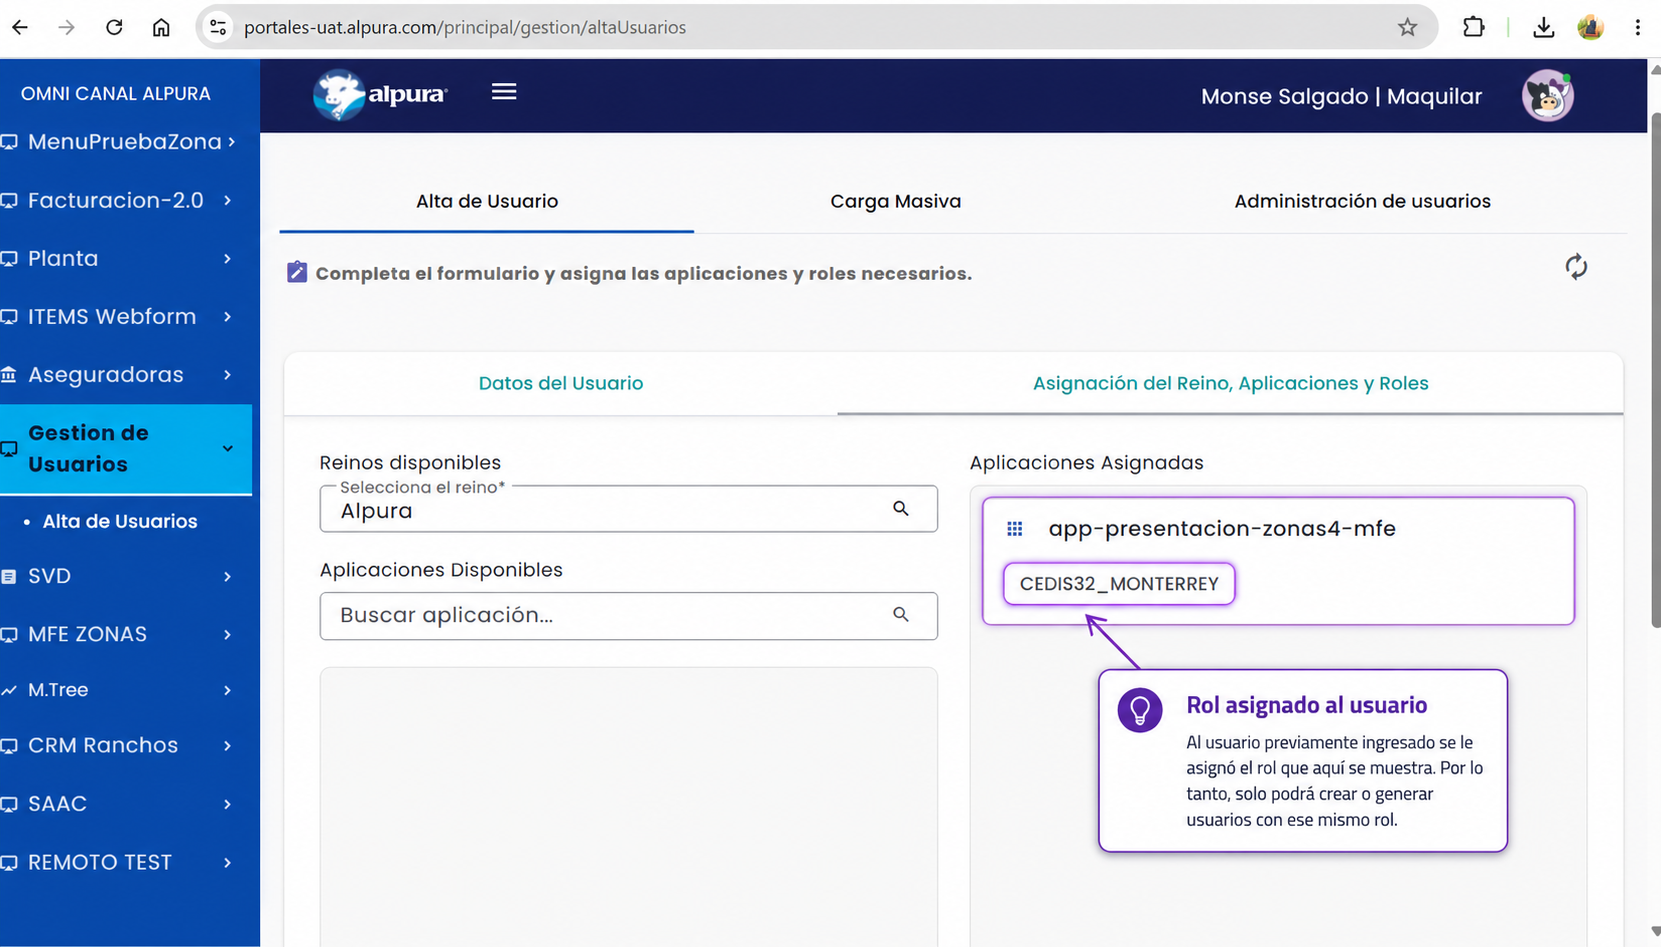The height and width of the screenshot is (947, 1661).
Task: Click the Monse Salgado | Maquilar user name
Action: point(1341,96)
